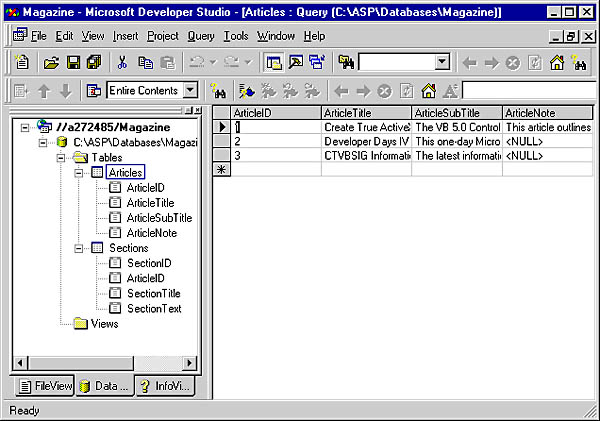
Task: Click the new record asterisk row header
Action: click(222, 169)
